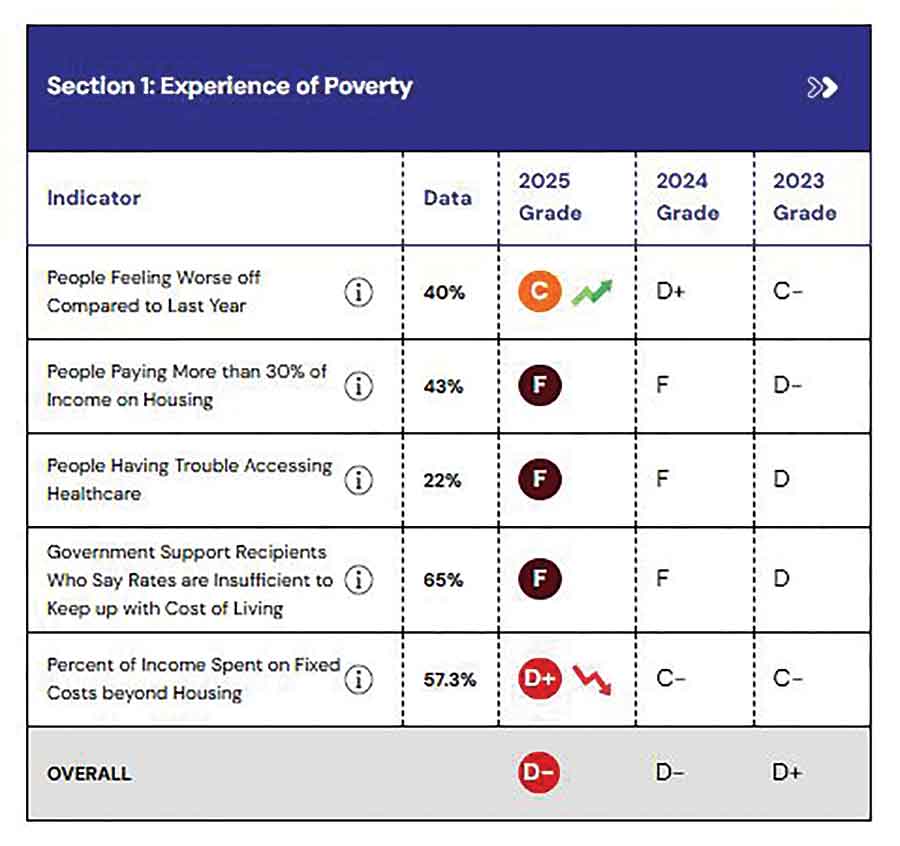Screen dimensions: 900x846
Task: Click info icon for People Feeling Worse off
Action: [358, 292]
